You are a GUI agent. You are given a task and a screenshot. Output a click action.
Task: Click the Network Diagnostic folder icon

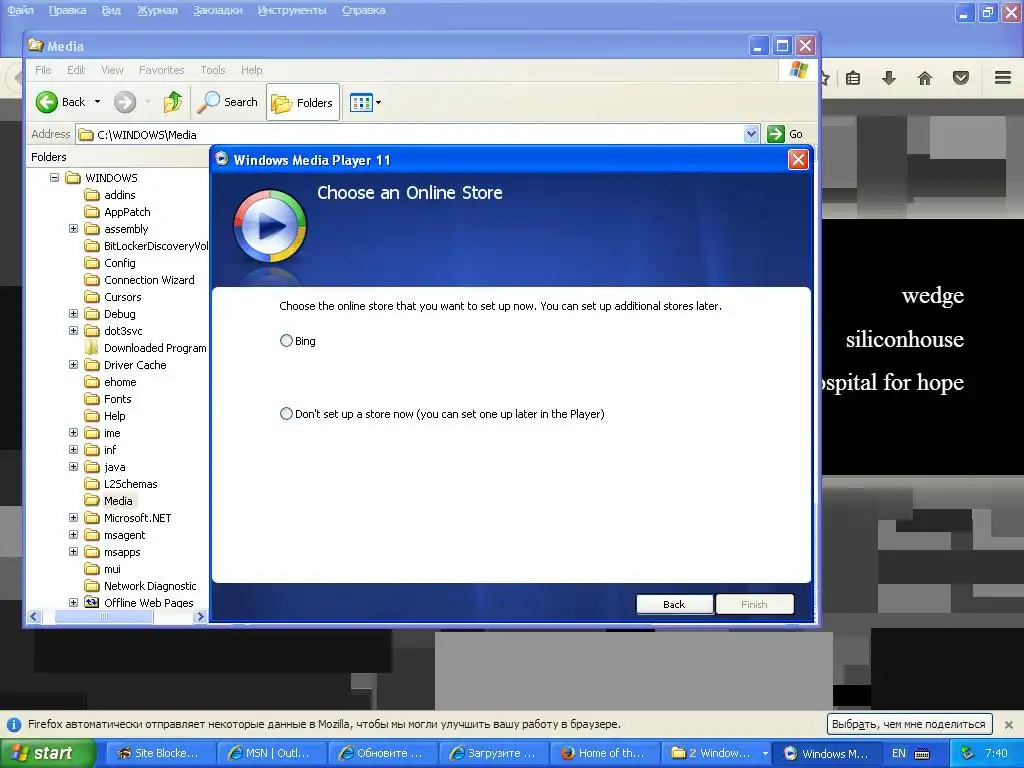point(92,585)
